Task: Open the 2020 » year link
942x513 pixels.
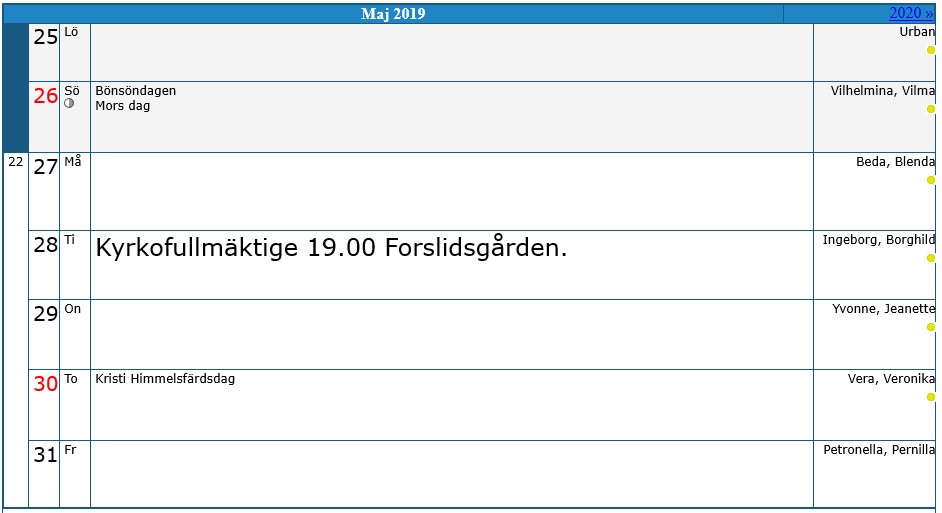Action: click(911, 13)
